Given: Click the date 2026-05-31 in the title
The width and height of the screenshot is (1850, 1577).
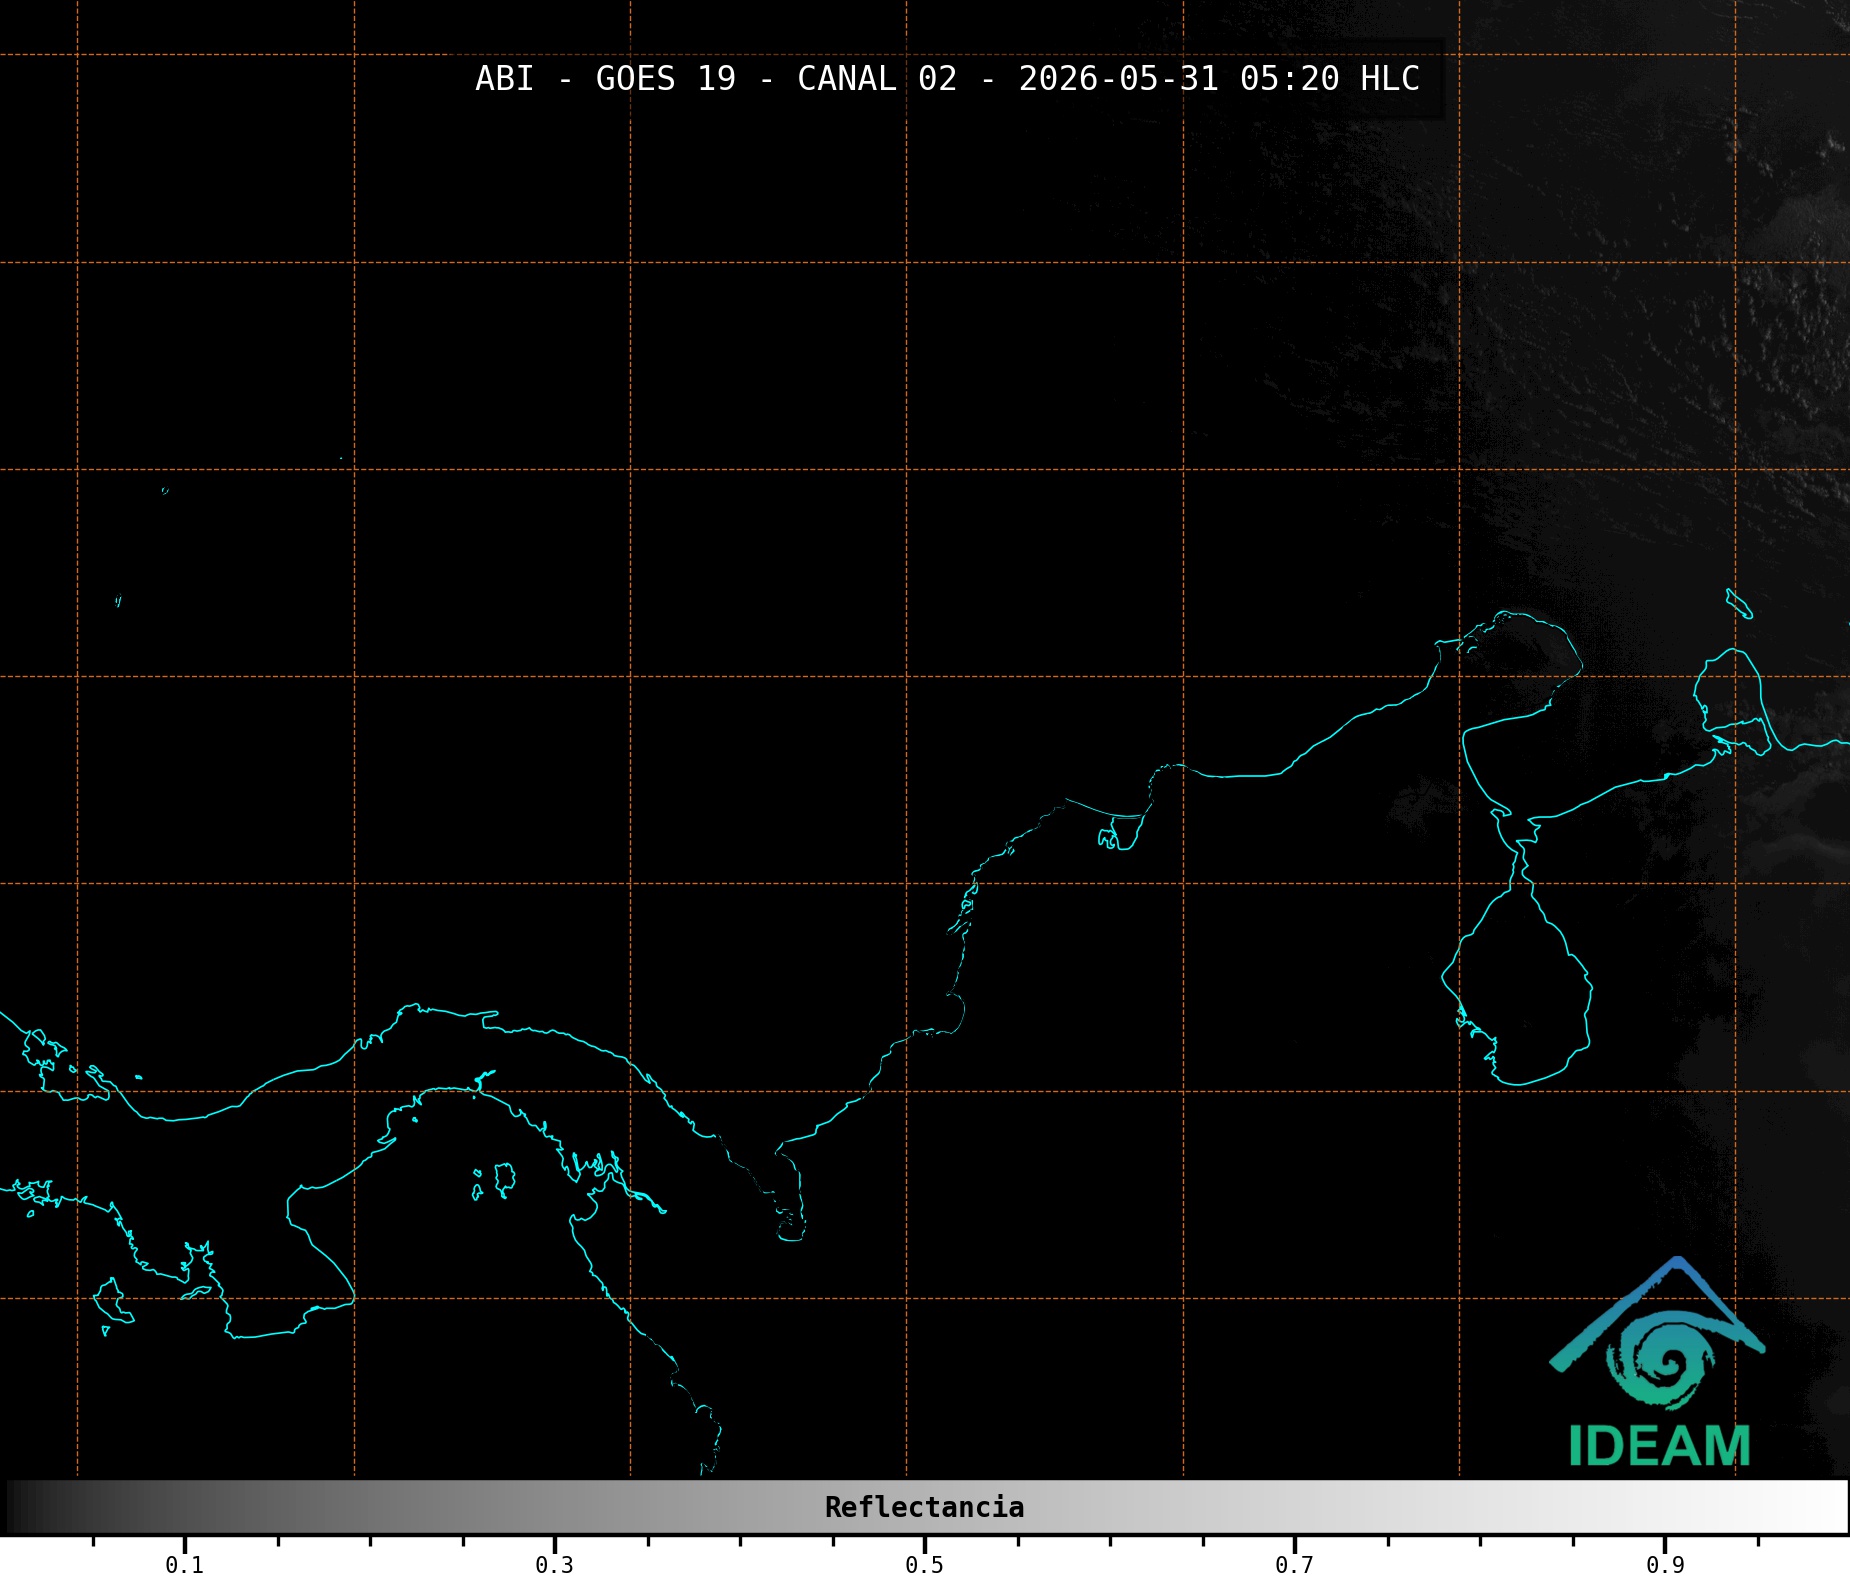Looking at the screenshot, I should pyautogui.click(x=1118, y=79).
